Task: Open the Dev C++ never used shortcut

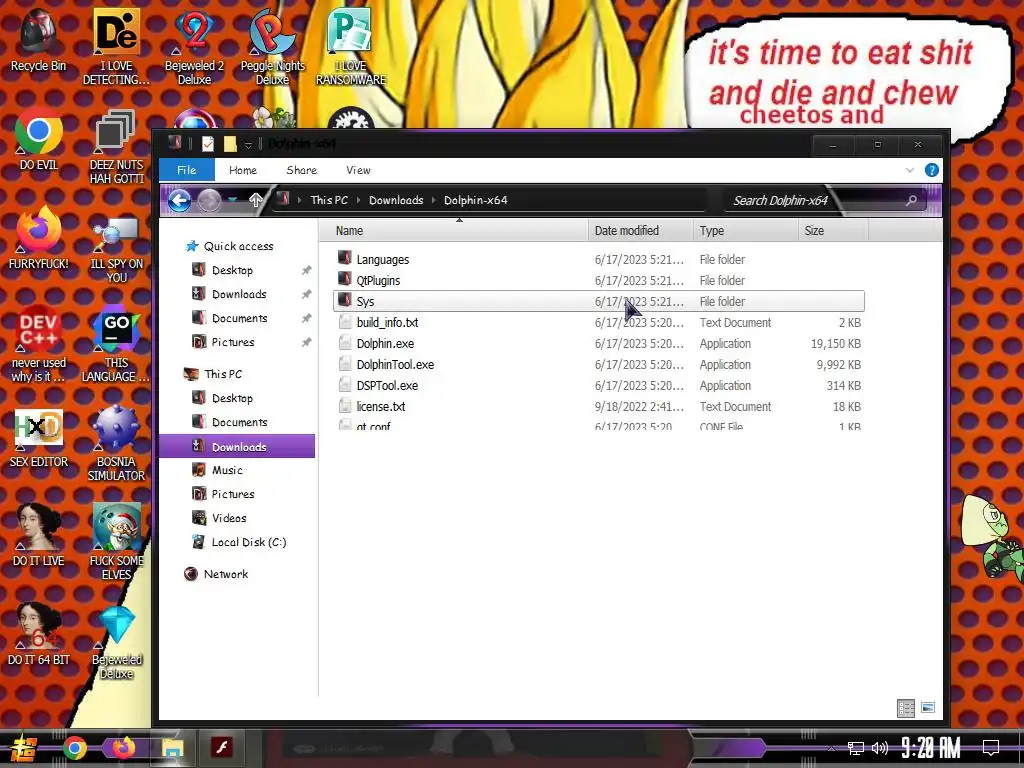Action: click(39, 344)
